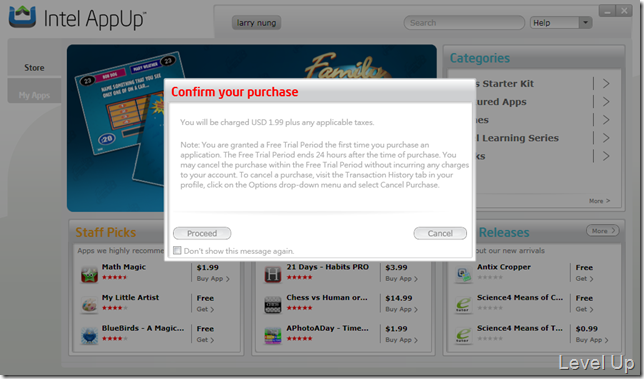Select the Chess vs Human or... title

(x=327, y=297)
